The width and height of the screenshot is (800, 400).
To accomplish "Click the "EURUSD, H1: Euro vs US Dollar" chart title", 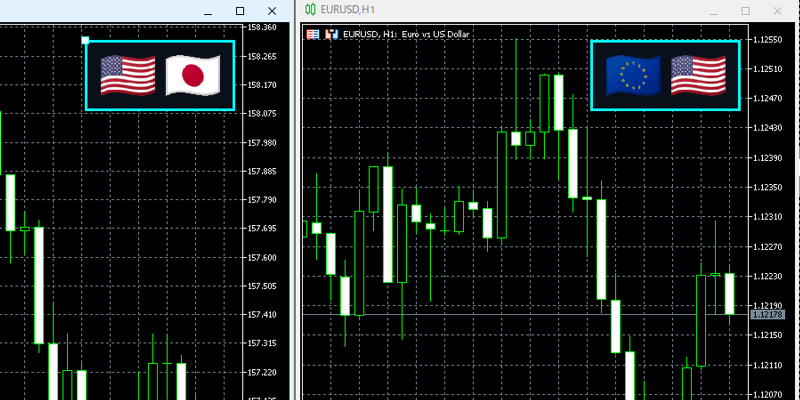I will point(406,34).
